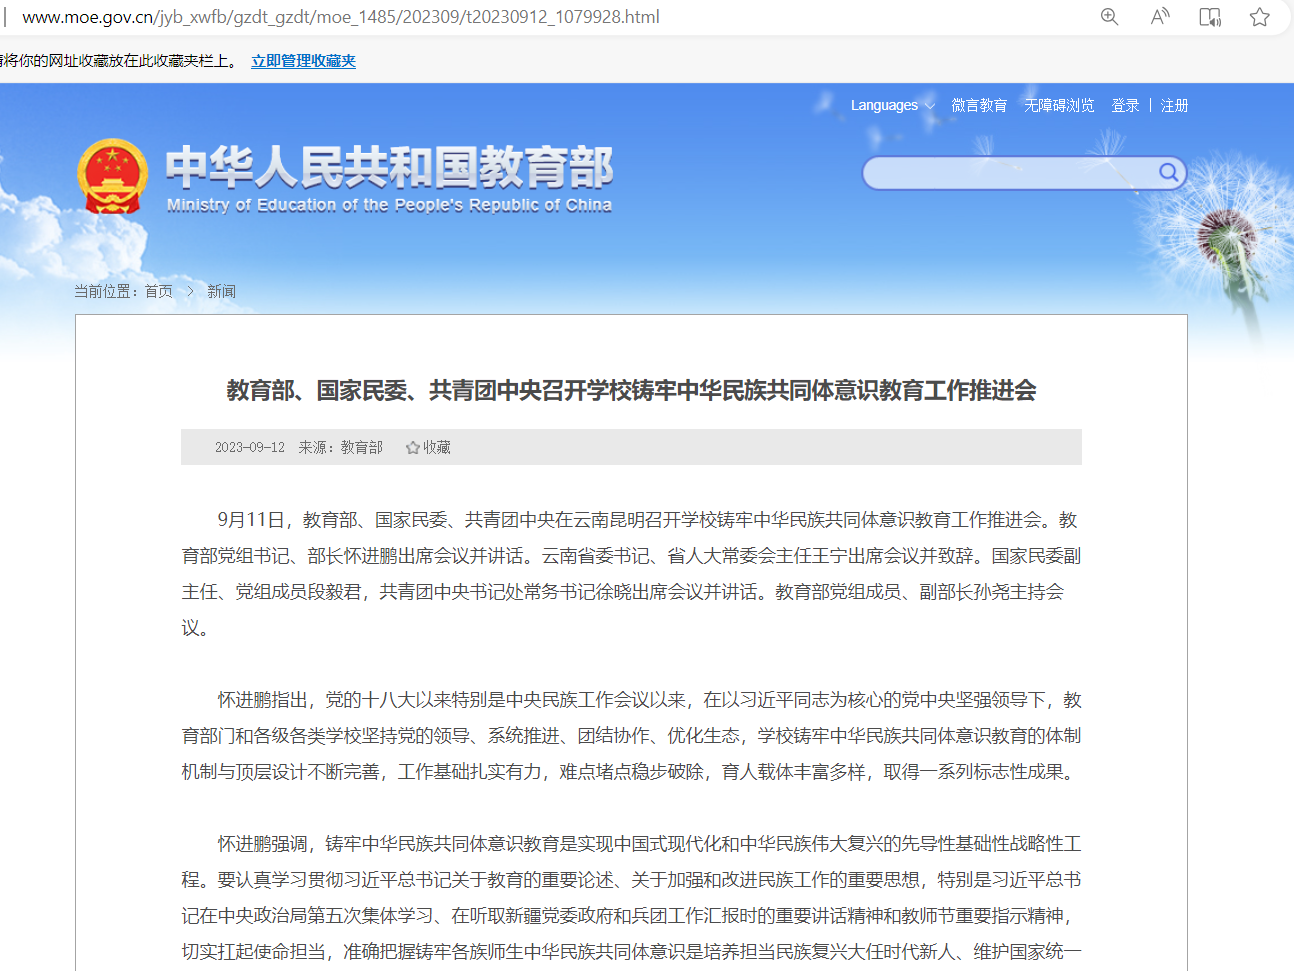The width and height of the screenshot is (1294, 971).
Task: Start Read aloud from address bar
Action: pyautogui.click(x=1160, y=17)
